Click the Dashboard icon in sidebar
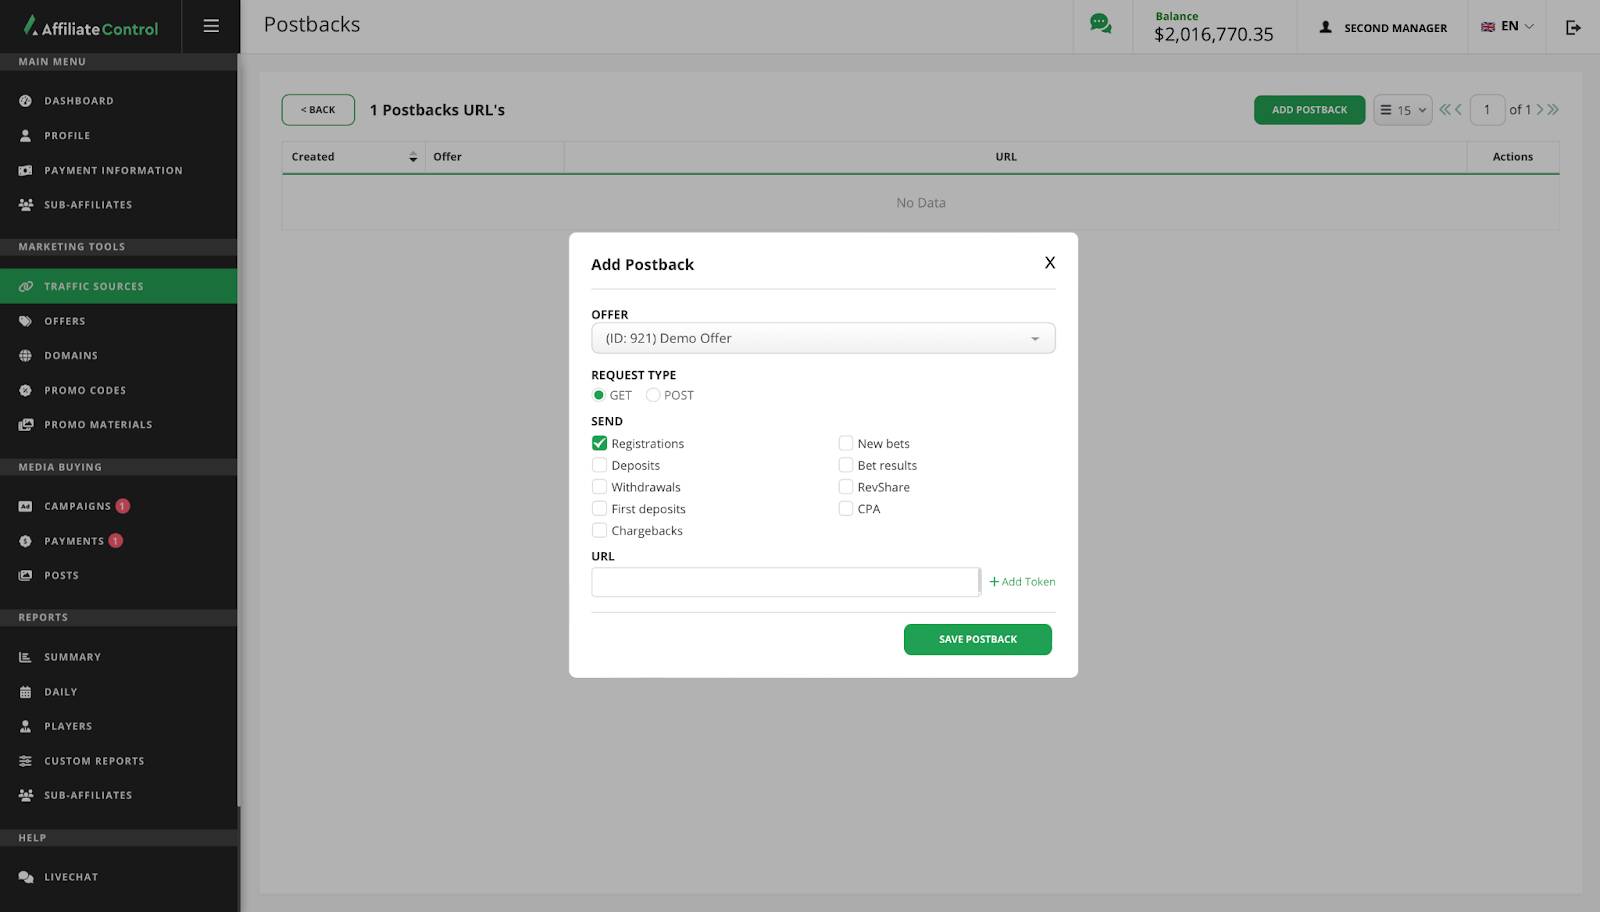 coord(26,101)
